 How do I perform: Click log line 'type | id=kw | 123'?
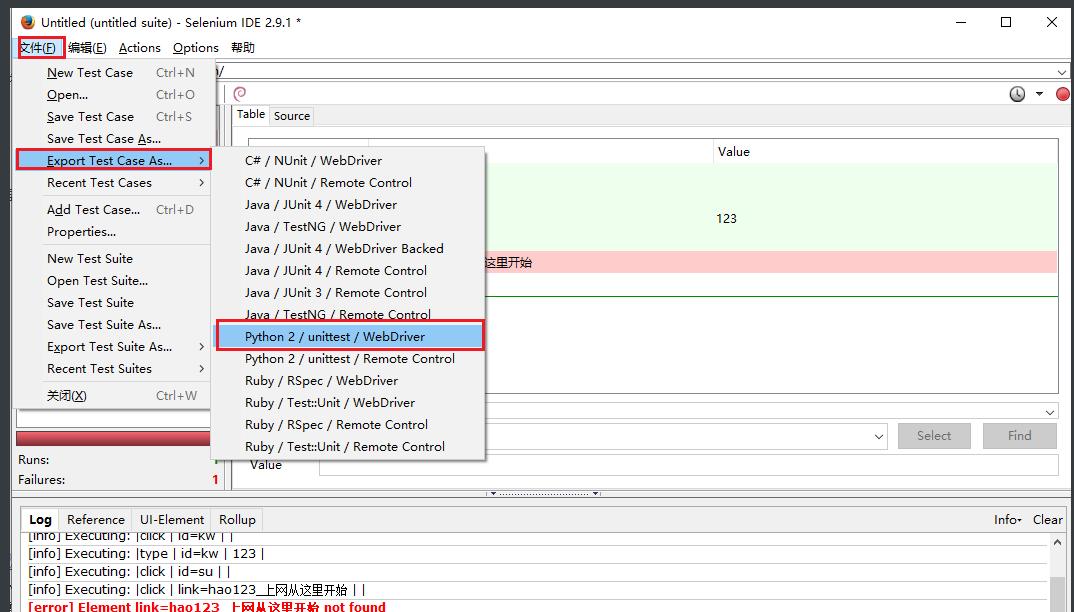146,553
